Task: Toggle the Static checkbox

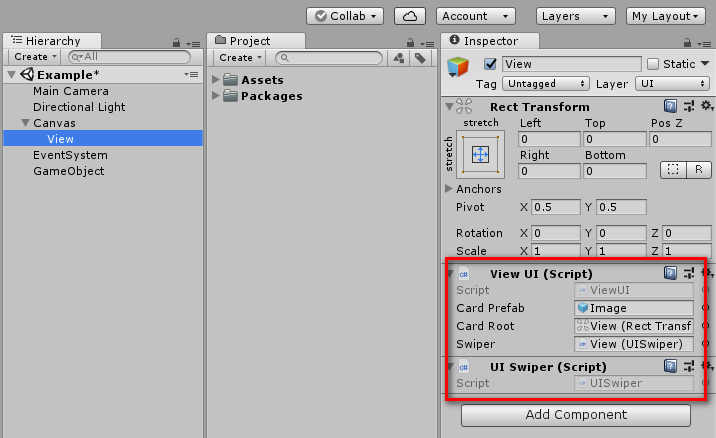Action: (x=653, y=64)
